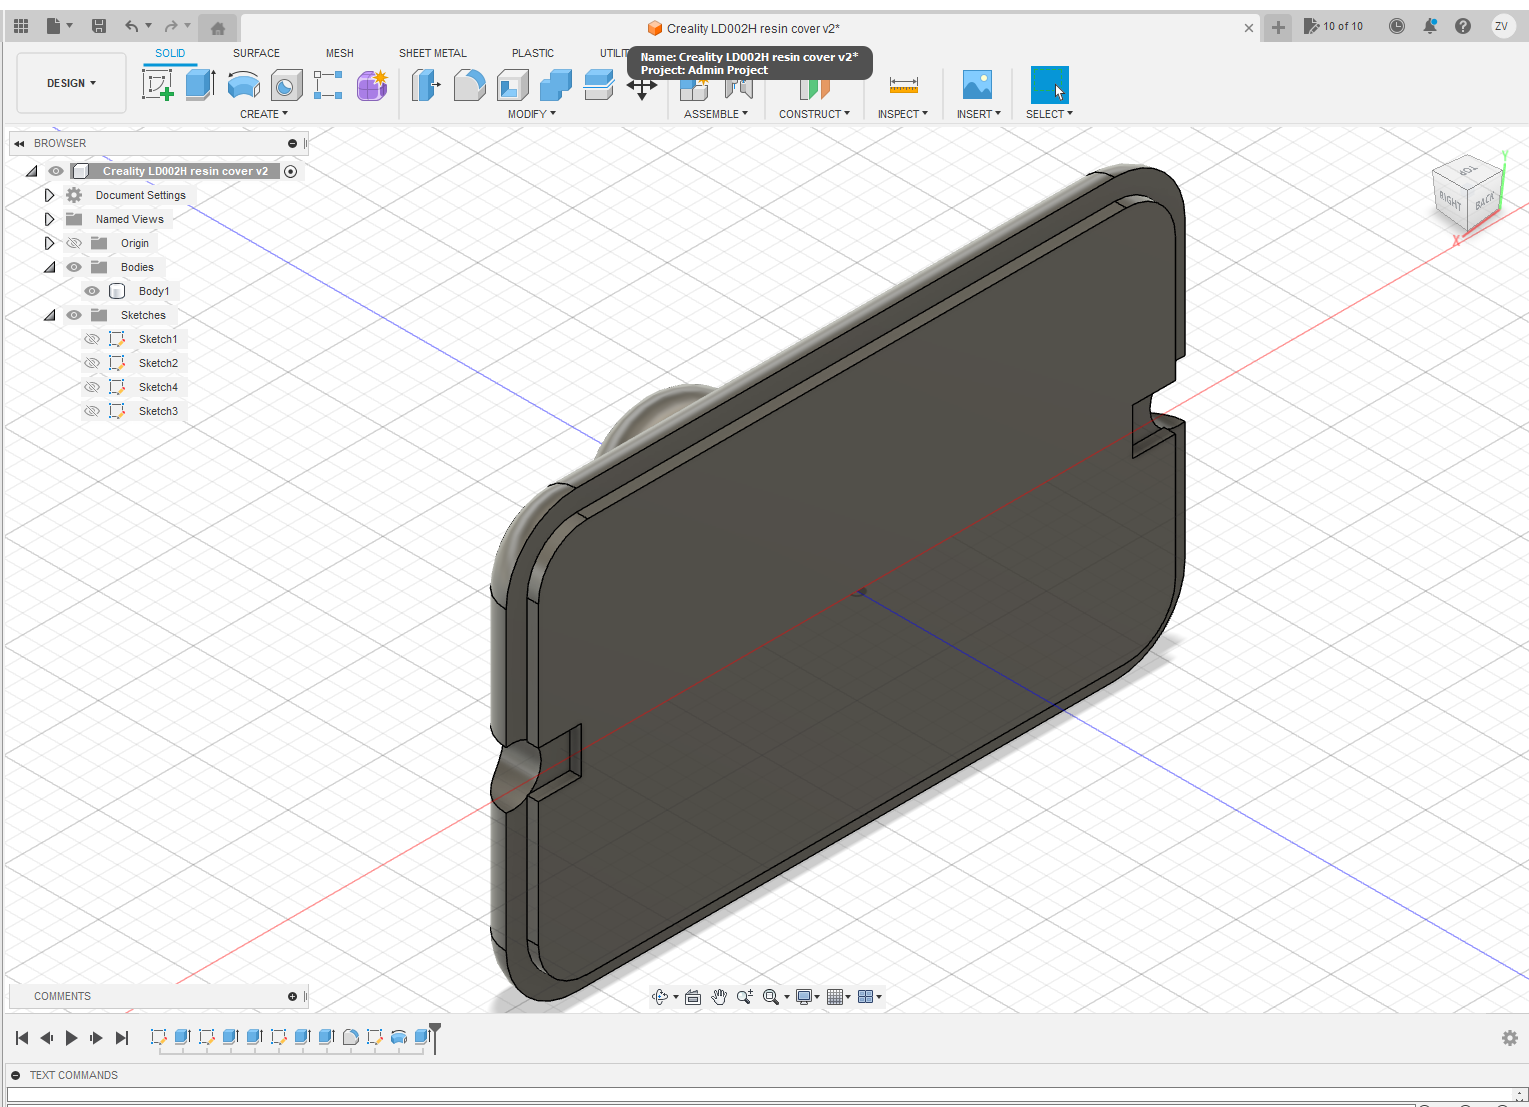Open the notifications bell
Image resolution: width=1529 pixels, height=1107 pixels.
(1430, 26)
